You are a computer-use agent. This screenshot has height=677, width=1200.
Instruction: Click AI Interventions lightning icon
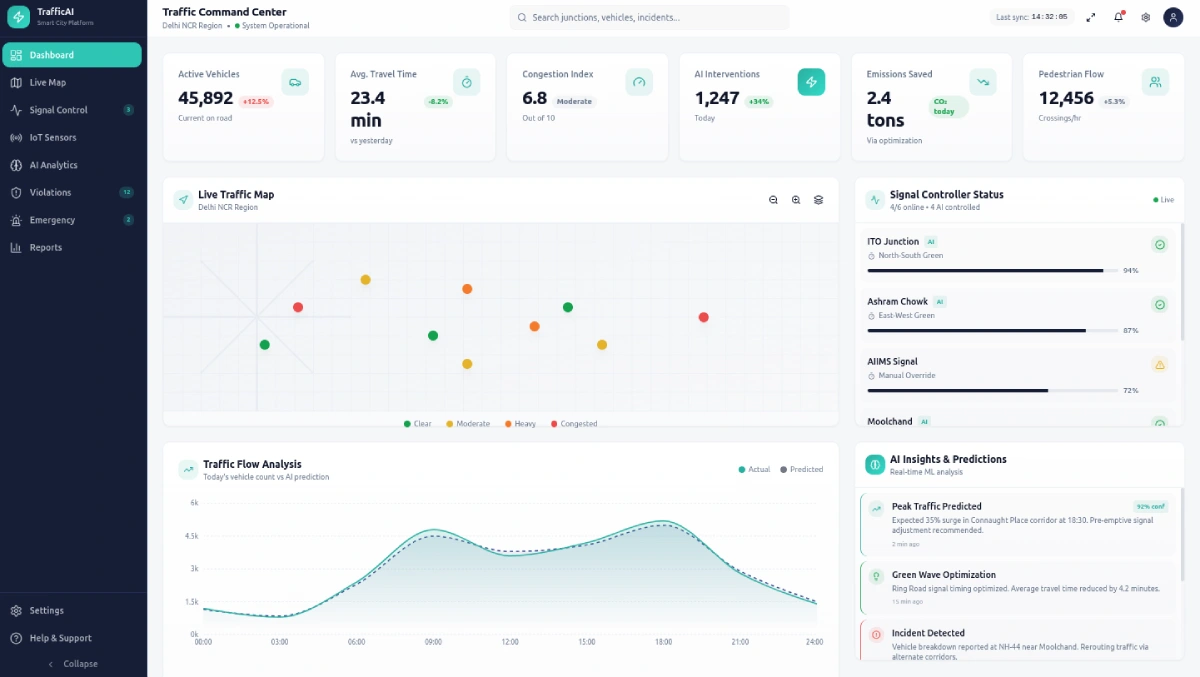click(x=811, y=82)
